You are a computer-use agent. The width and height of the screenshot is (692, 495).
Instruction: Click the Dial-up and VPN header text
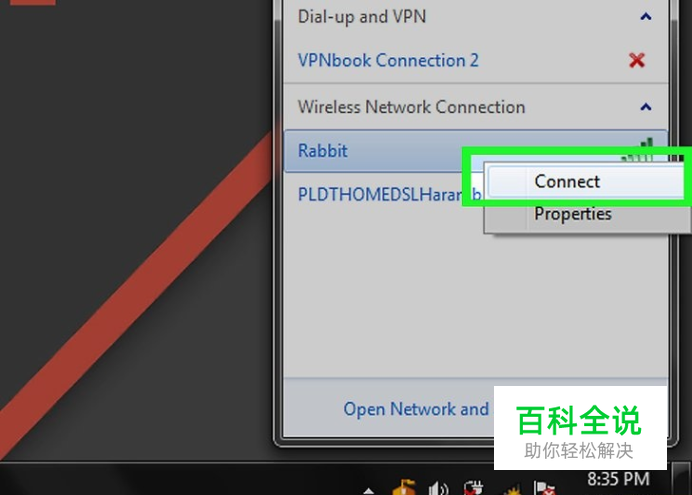coord(362,17)
